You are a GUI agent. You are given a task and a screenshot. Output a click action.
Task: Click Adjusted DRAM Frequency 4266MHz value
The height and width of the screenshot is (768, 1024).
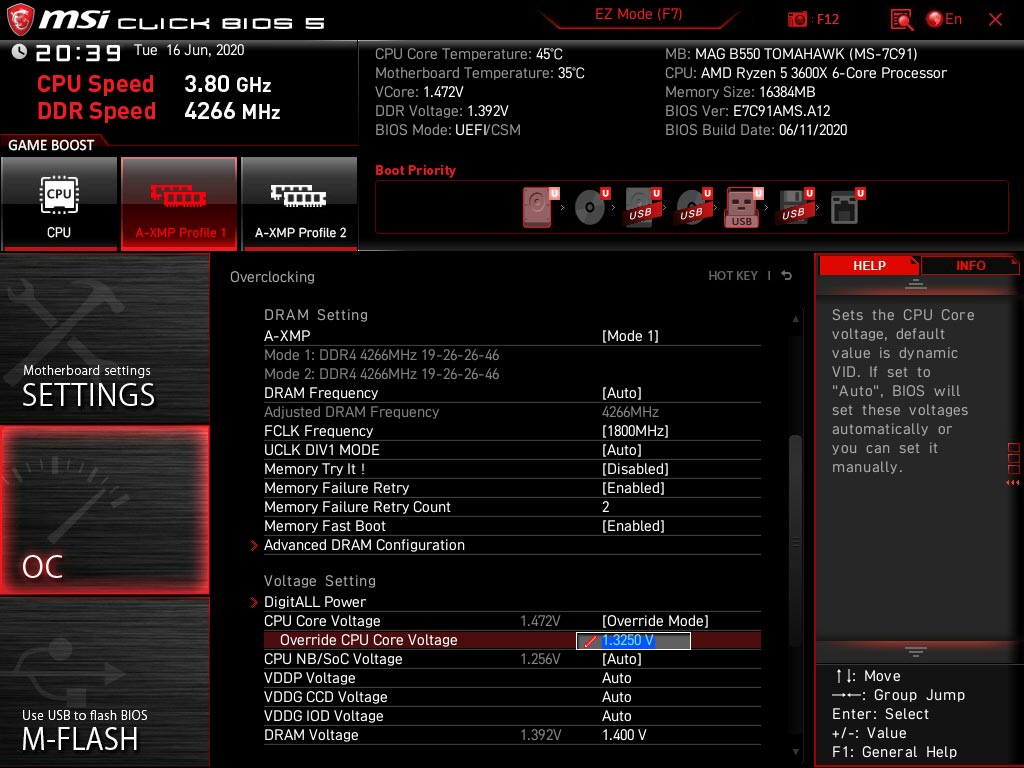point(630,412)
